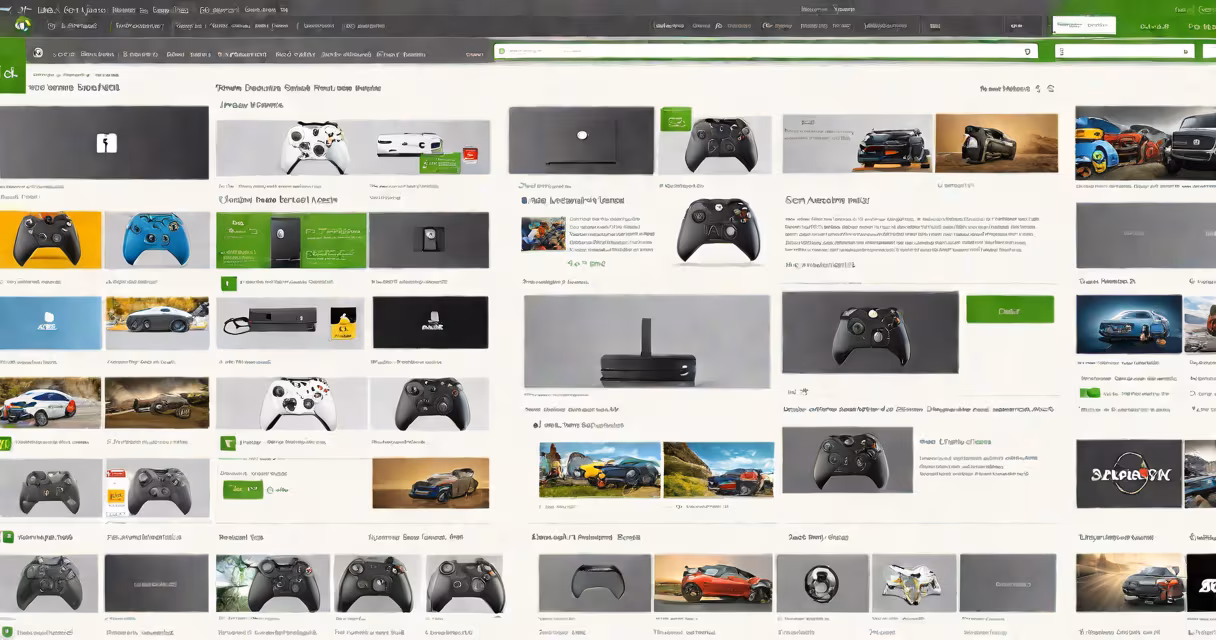Open the blue tile with white logo
Screen dimensions: 1216x640
(51, 323)
